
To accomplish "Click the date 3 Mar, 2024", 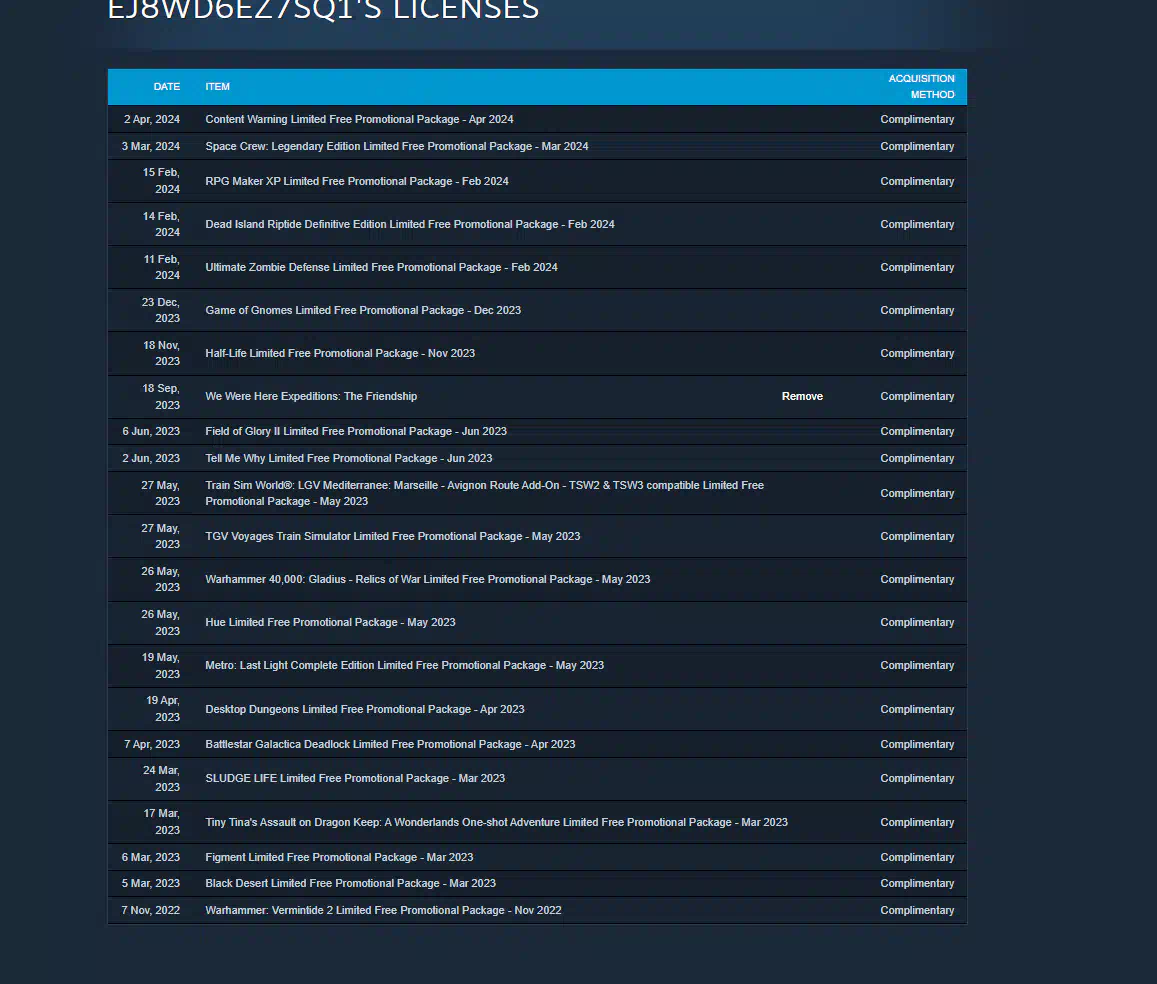I will pyautogui.click(x=151, y=147).
